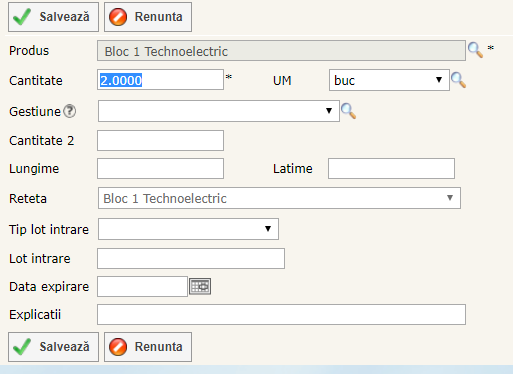Show help tooltip icon beside Gestiune
Image resolution: width=513 pixels, height=374 pixels.
coord(70,111)
